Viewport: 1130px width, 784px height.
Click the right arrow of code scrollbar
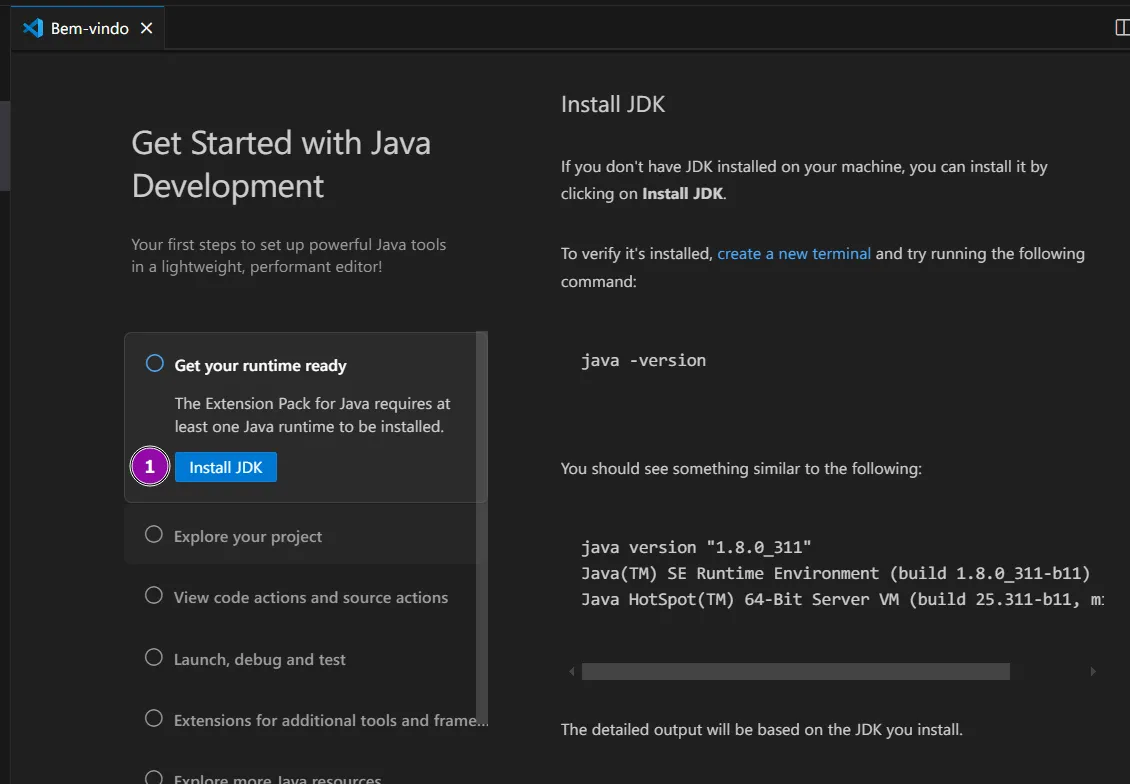(1093, 672)
